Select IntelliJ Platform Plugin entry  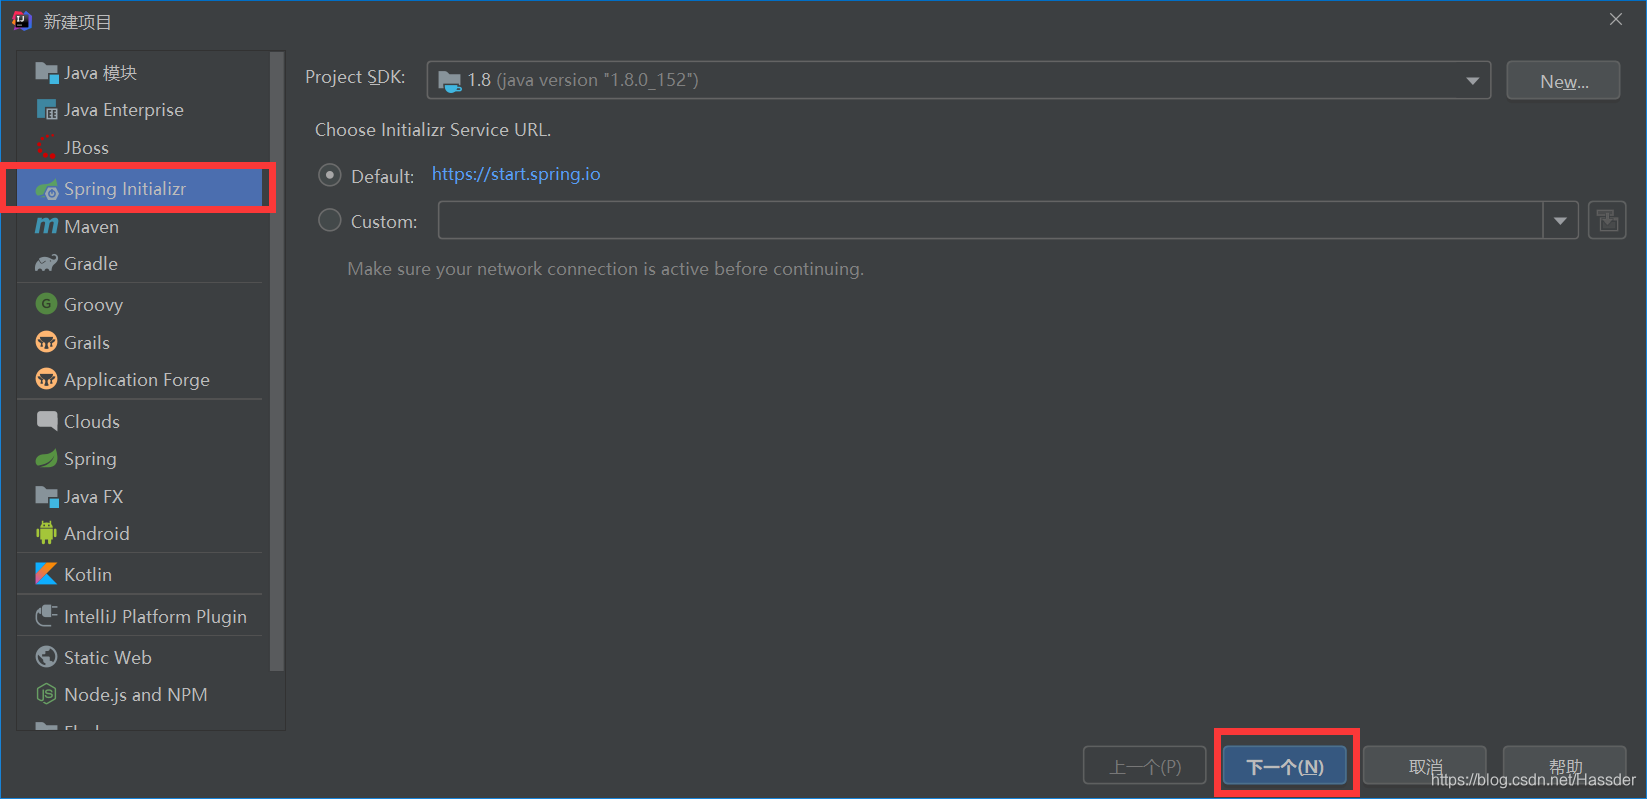pos(140,616)
